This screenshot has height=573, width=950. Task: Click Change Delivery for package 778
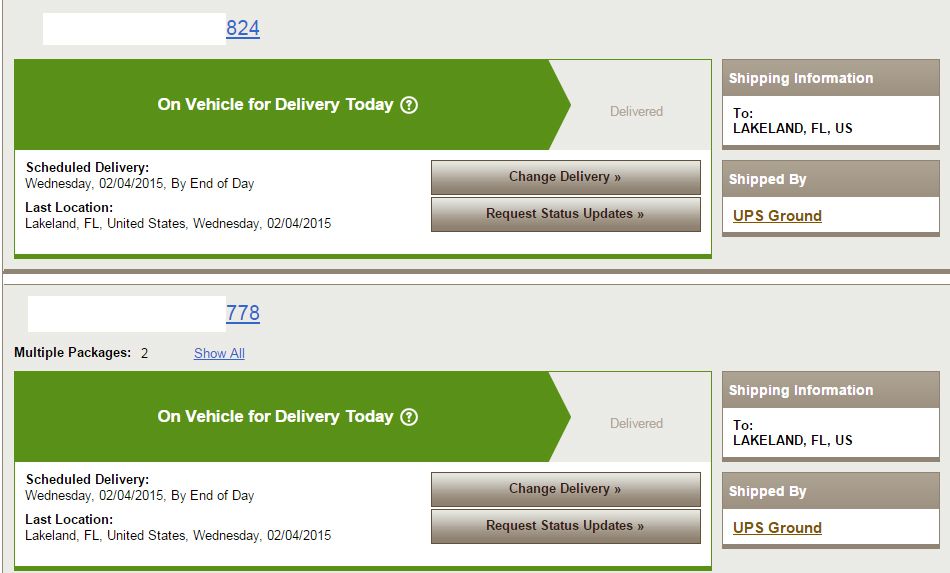click(566, 489)
